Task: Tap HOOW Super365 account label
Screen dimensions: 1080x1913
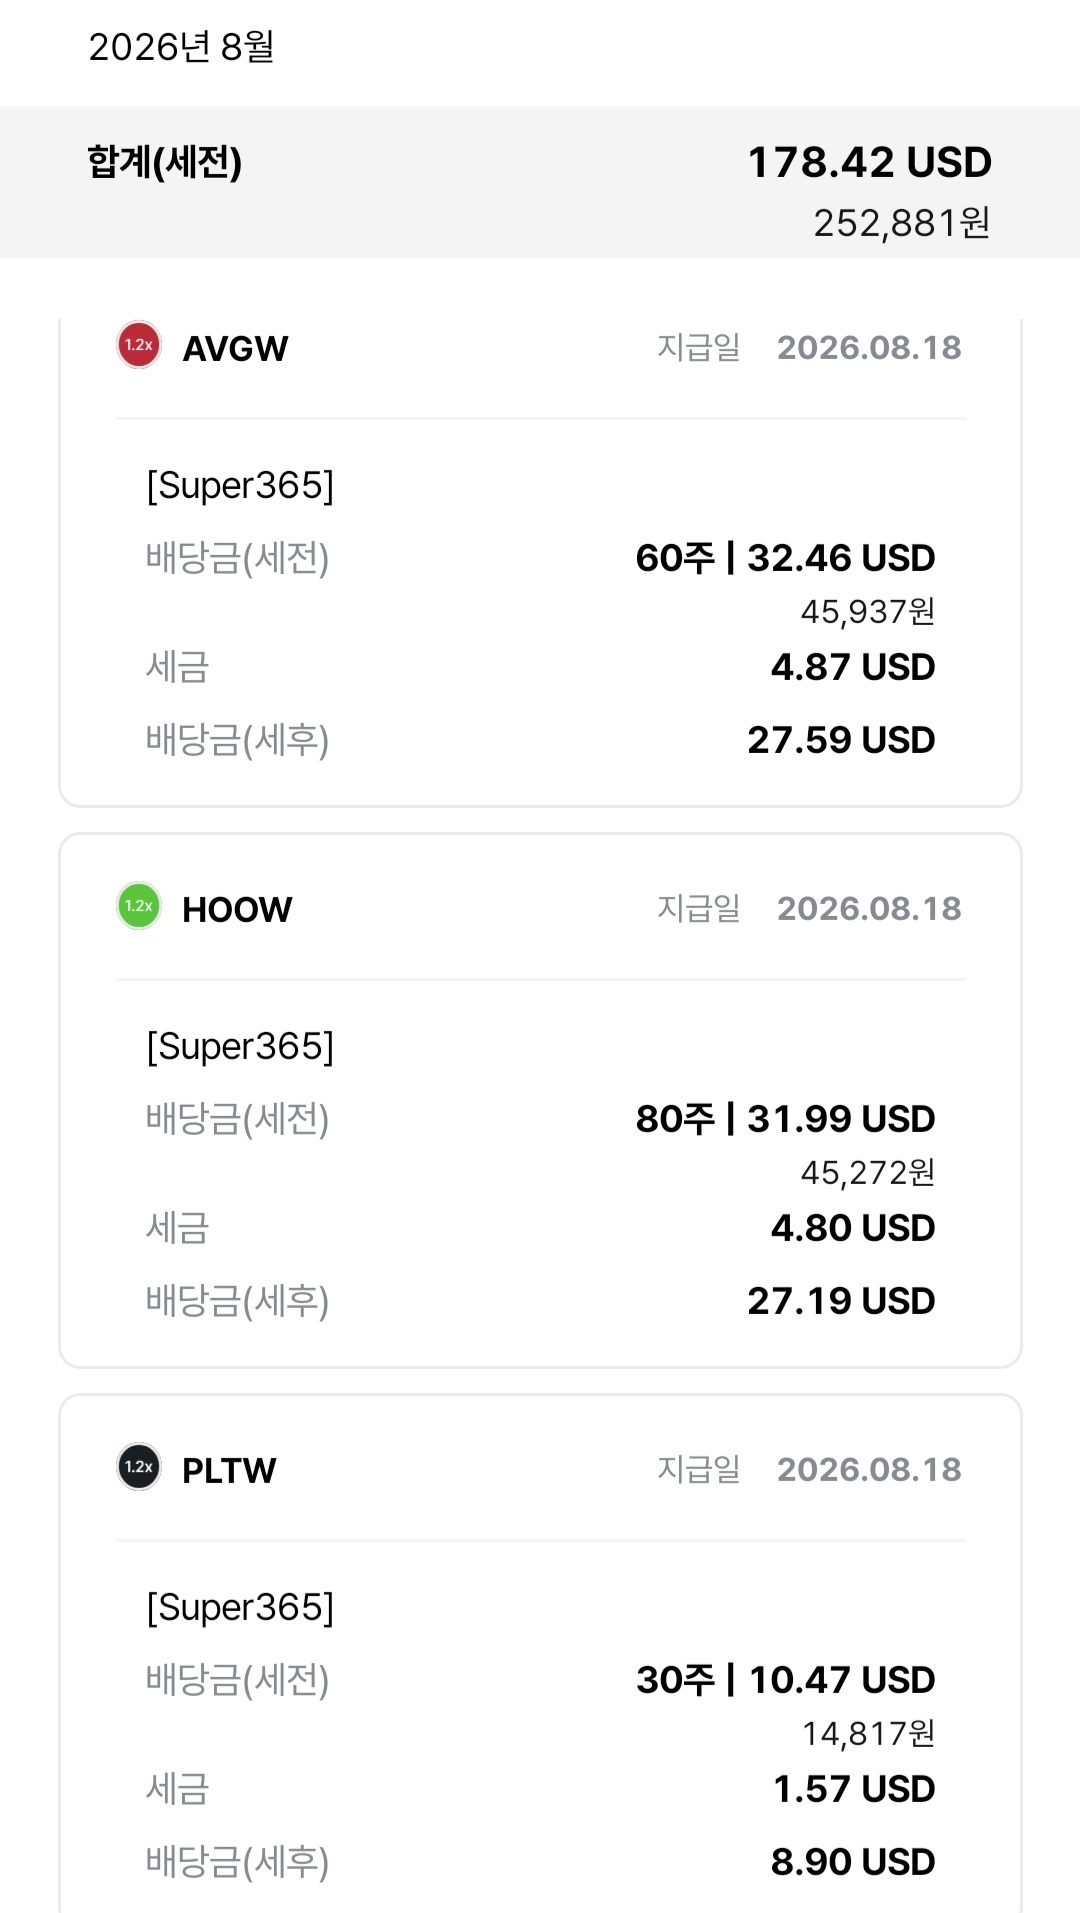Action: (240, 1046)
